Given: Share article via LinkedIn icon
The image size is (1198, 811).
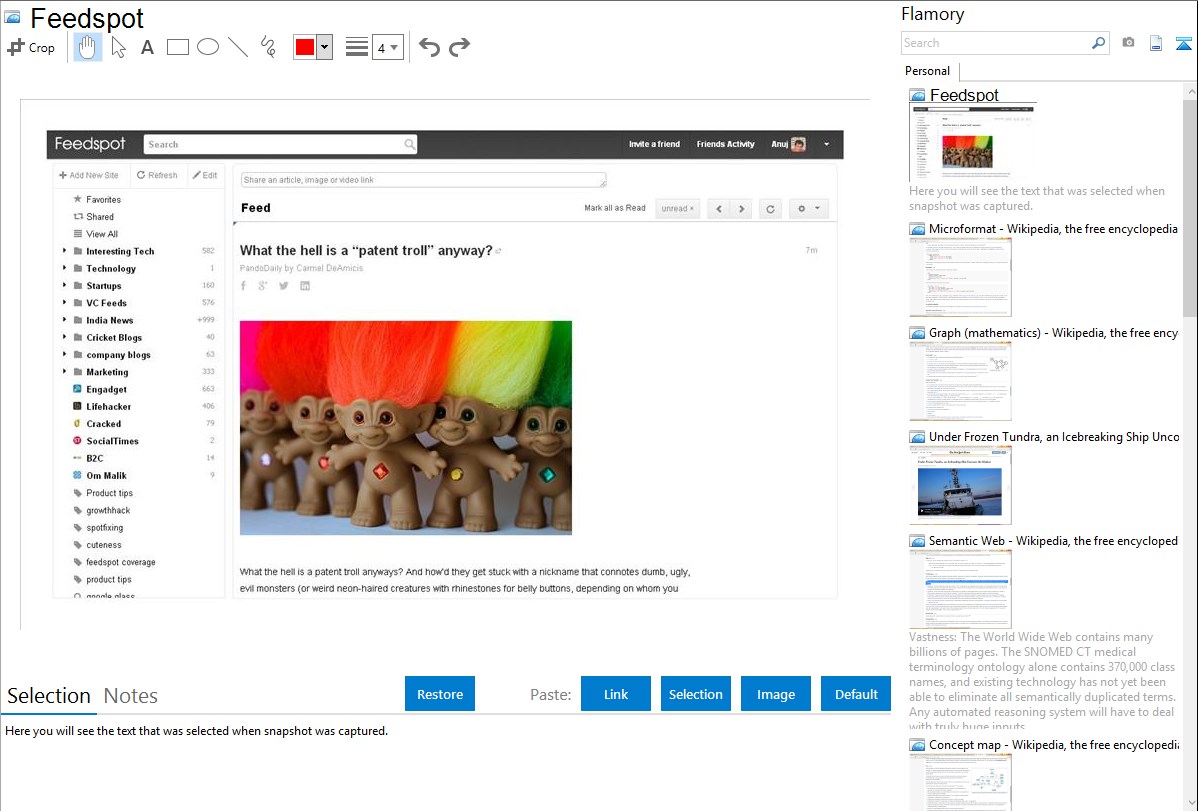Looking at the screenshot, I should pos(305,286).
